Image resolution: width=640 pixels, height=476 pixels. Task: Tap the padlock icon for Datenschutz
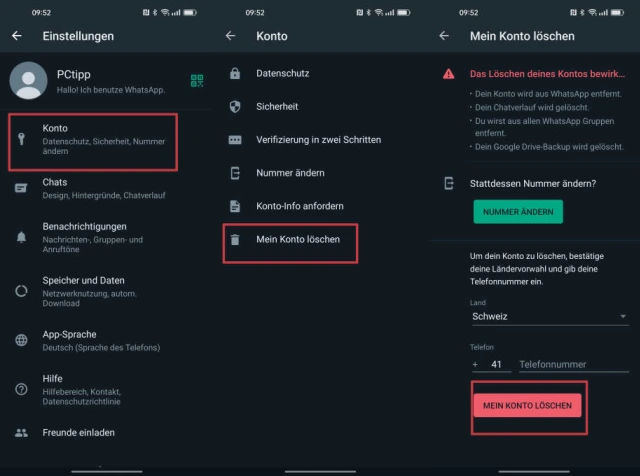(x=235, y=73)
